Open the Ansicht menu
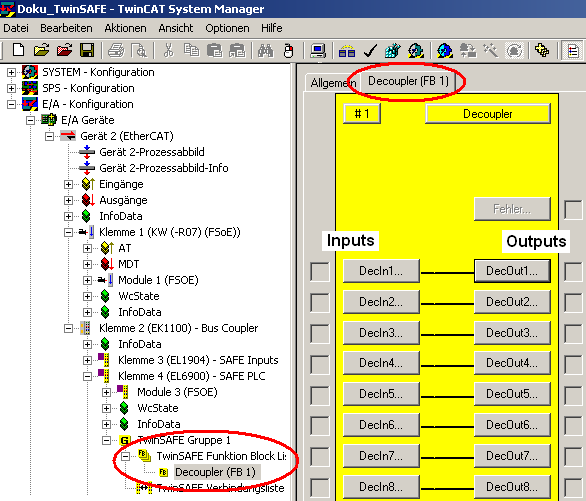Screen dimensions: 586x501 pos(176,28)
